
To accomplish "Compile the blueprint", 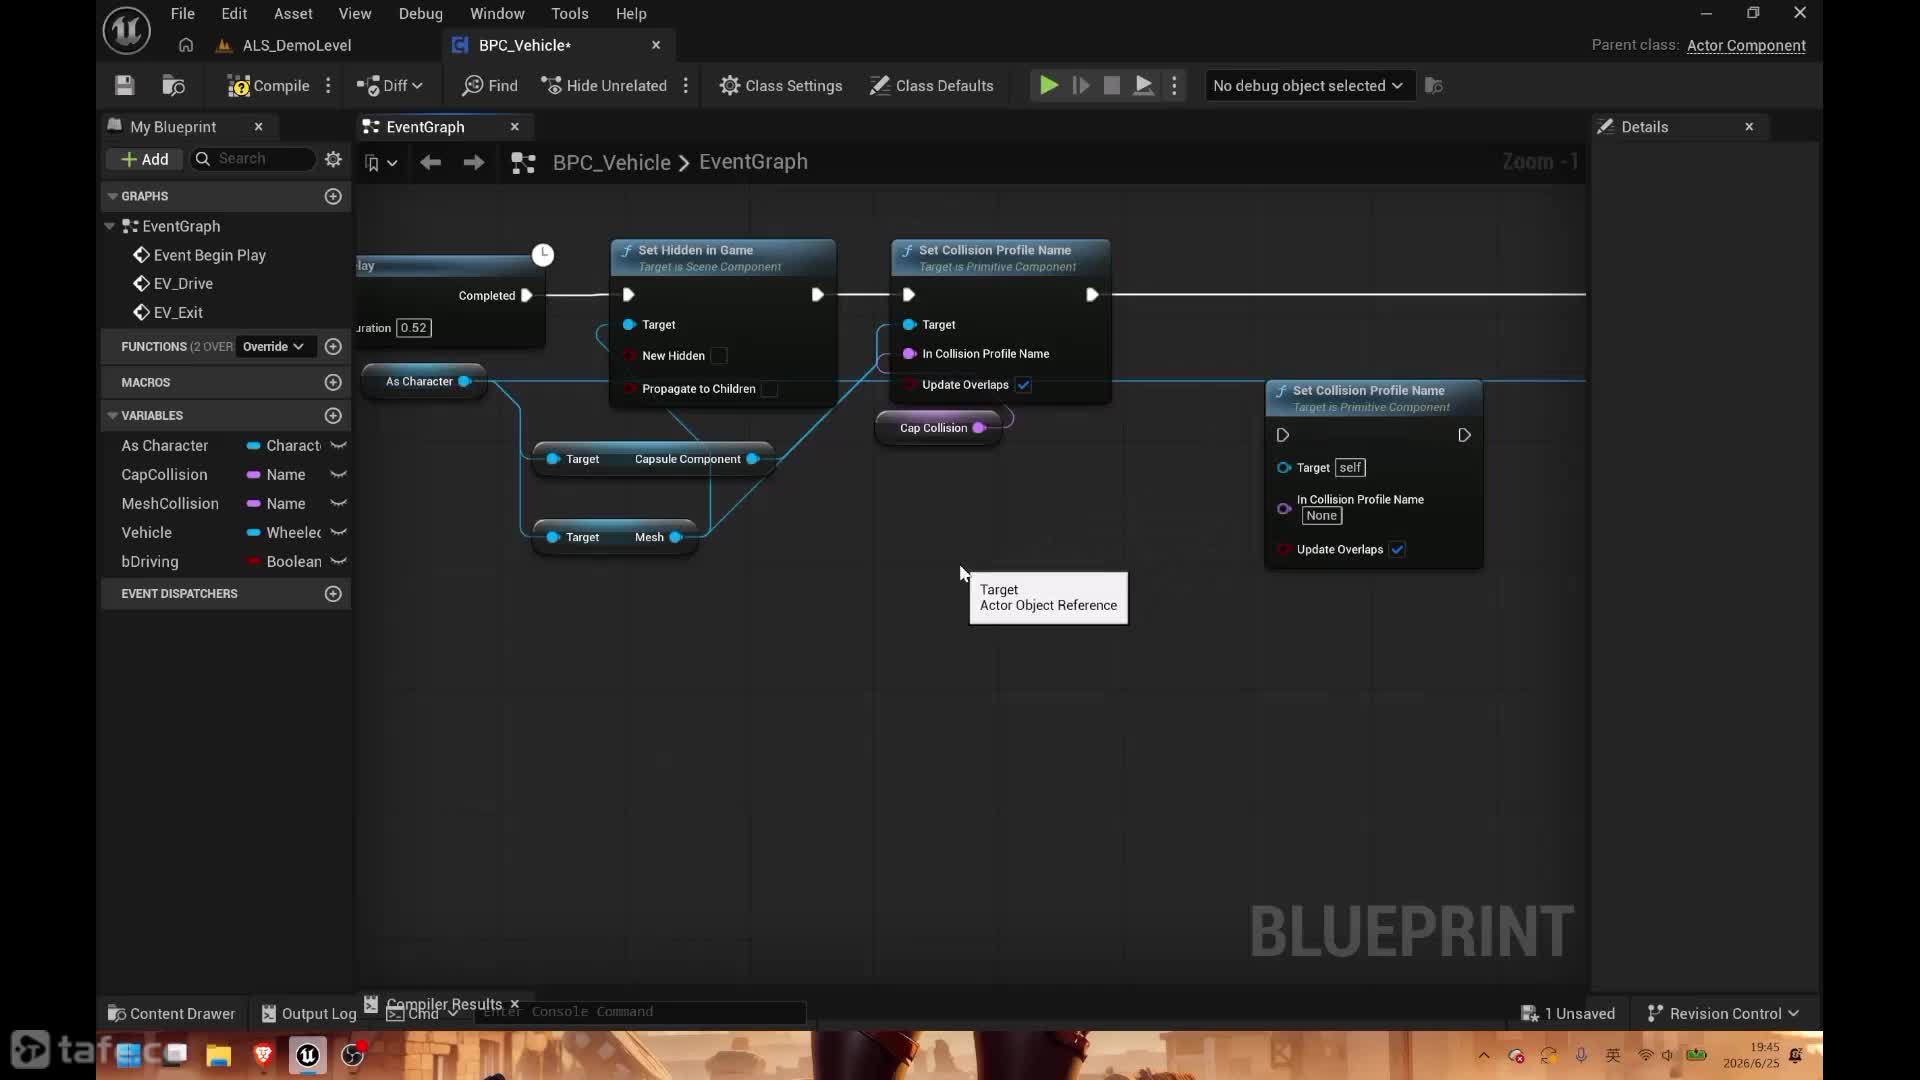I will click(x=269, y=86).
